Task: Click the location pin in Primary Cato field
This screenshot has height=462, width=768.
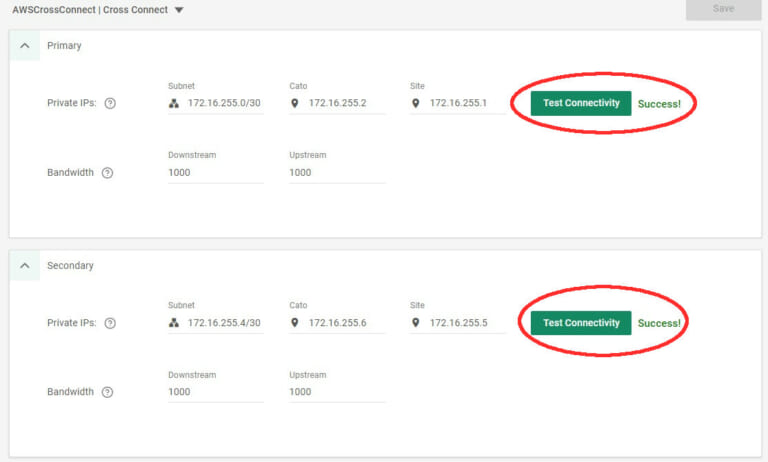Action: pyautogui.click(x=295, y=103)
